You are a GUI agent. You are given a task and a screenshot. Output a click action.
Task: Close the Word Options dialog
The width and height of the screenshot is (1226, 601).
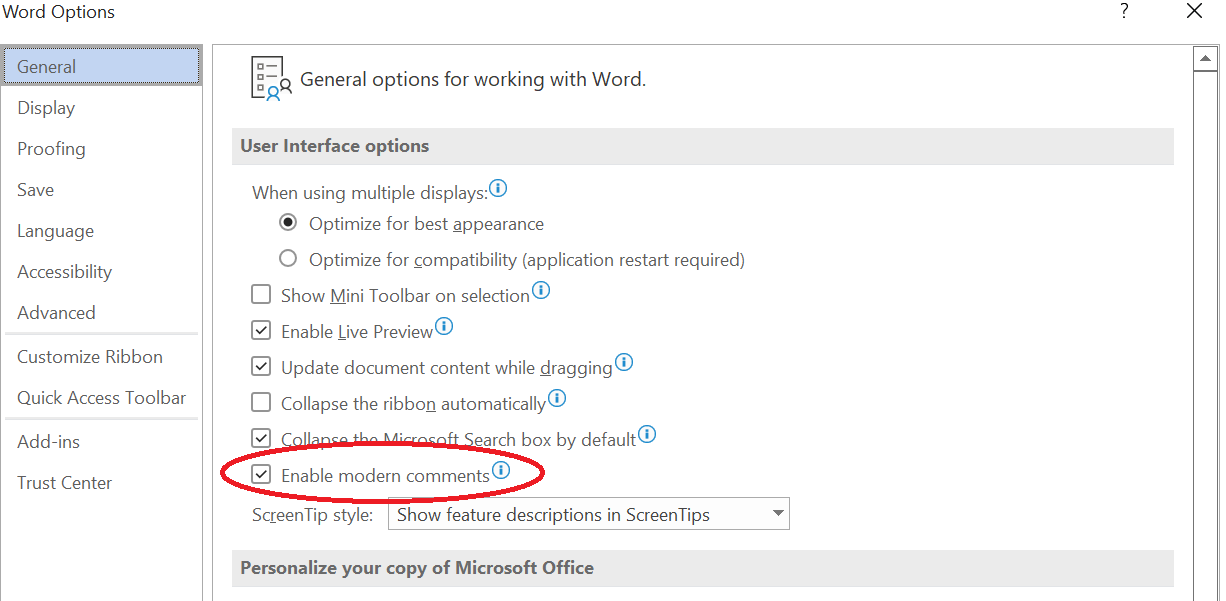click(x=1194, y=12)
